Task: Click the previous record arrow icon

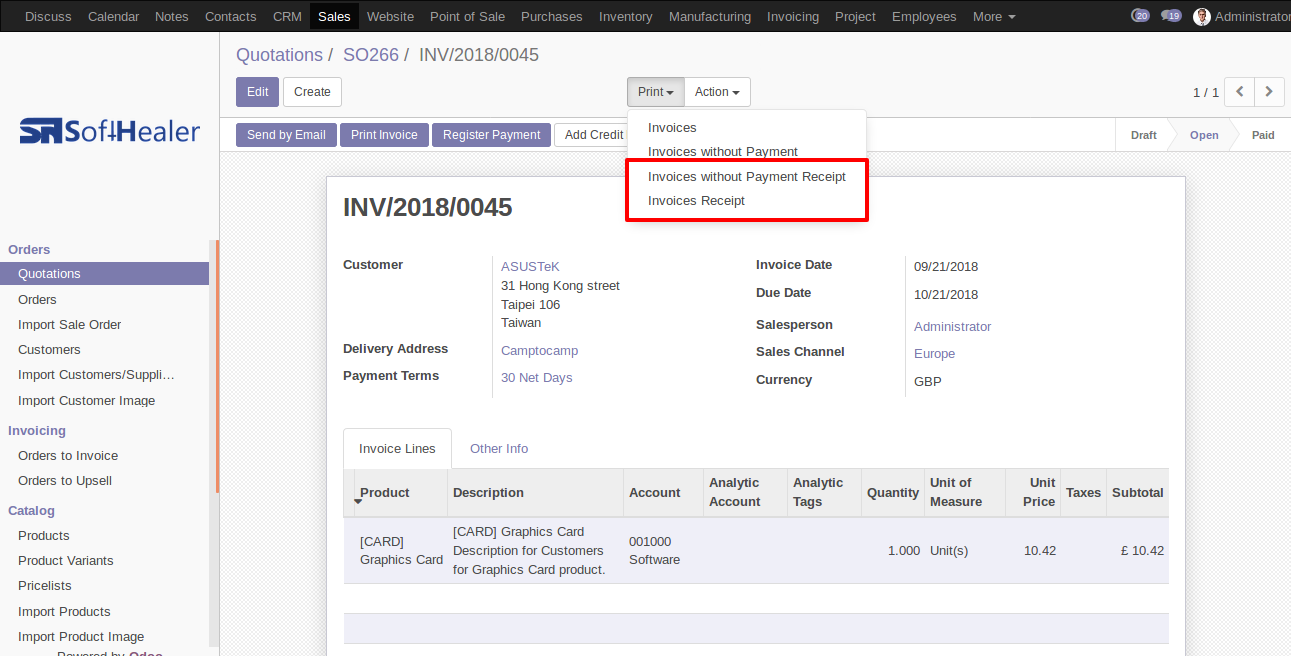Action: click(x=1240, y=92)
